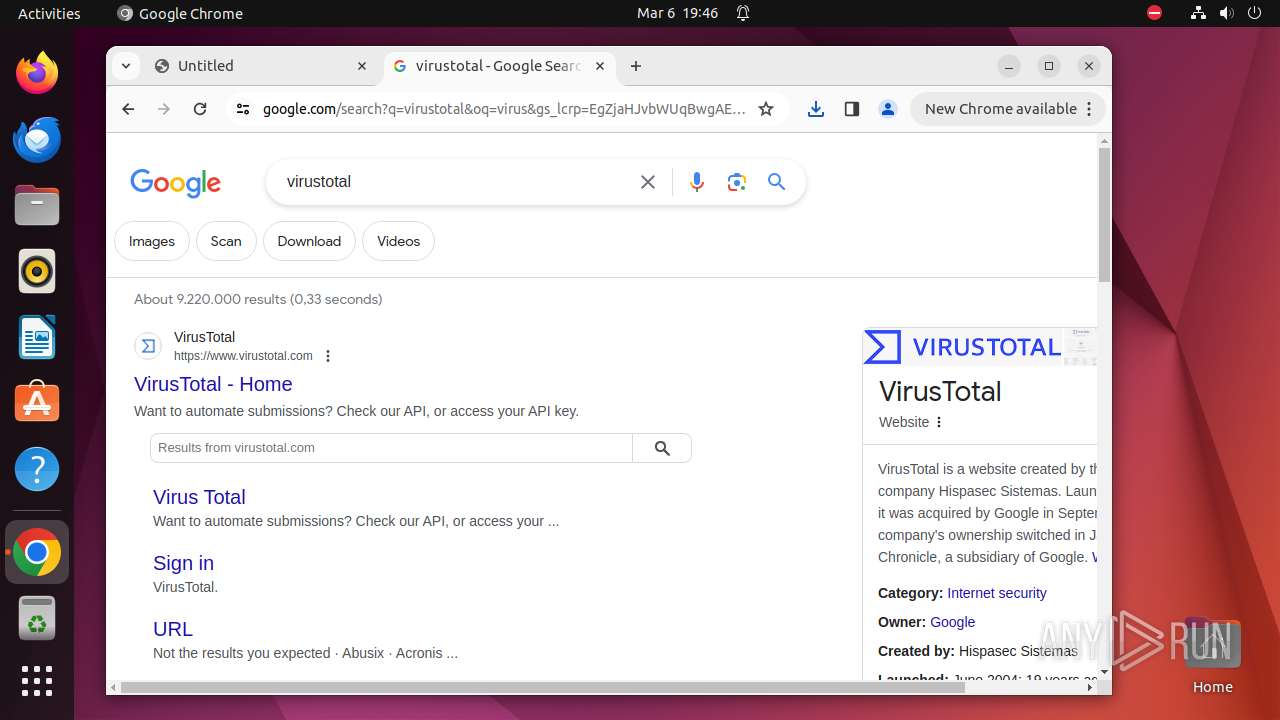The image size is (1280, 720).
Task: Search by image with Google Lens
Action: point(737,182)
